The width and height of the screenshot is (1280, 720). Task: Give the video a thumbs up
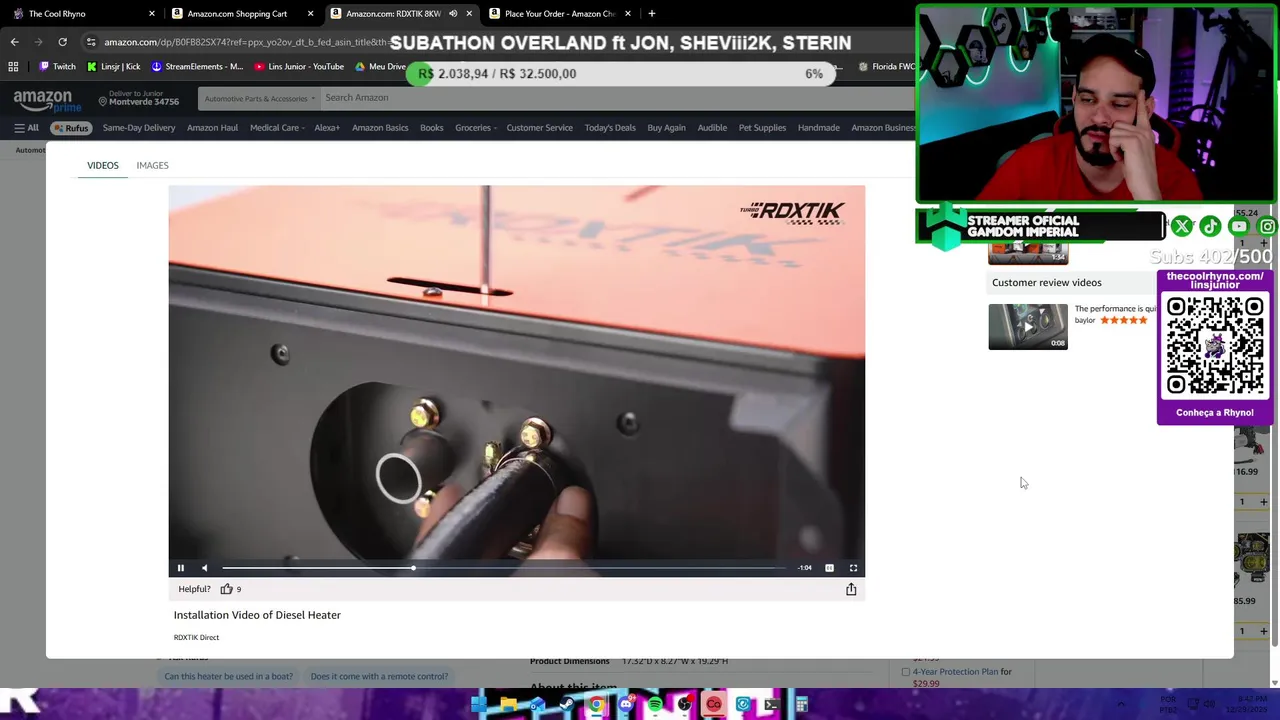226,589
